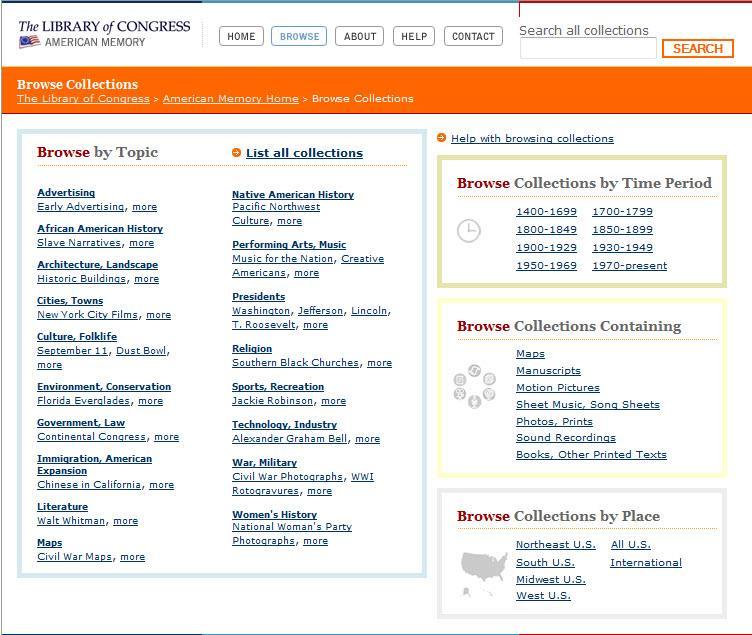Viewport: 752px width, 635px height.
Task: Open Jackie Robinson collection
Action: pos(272,400)
